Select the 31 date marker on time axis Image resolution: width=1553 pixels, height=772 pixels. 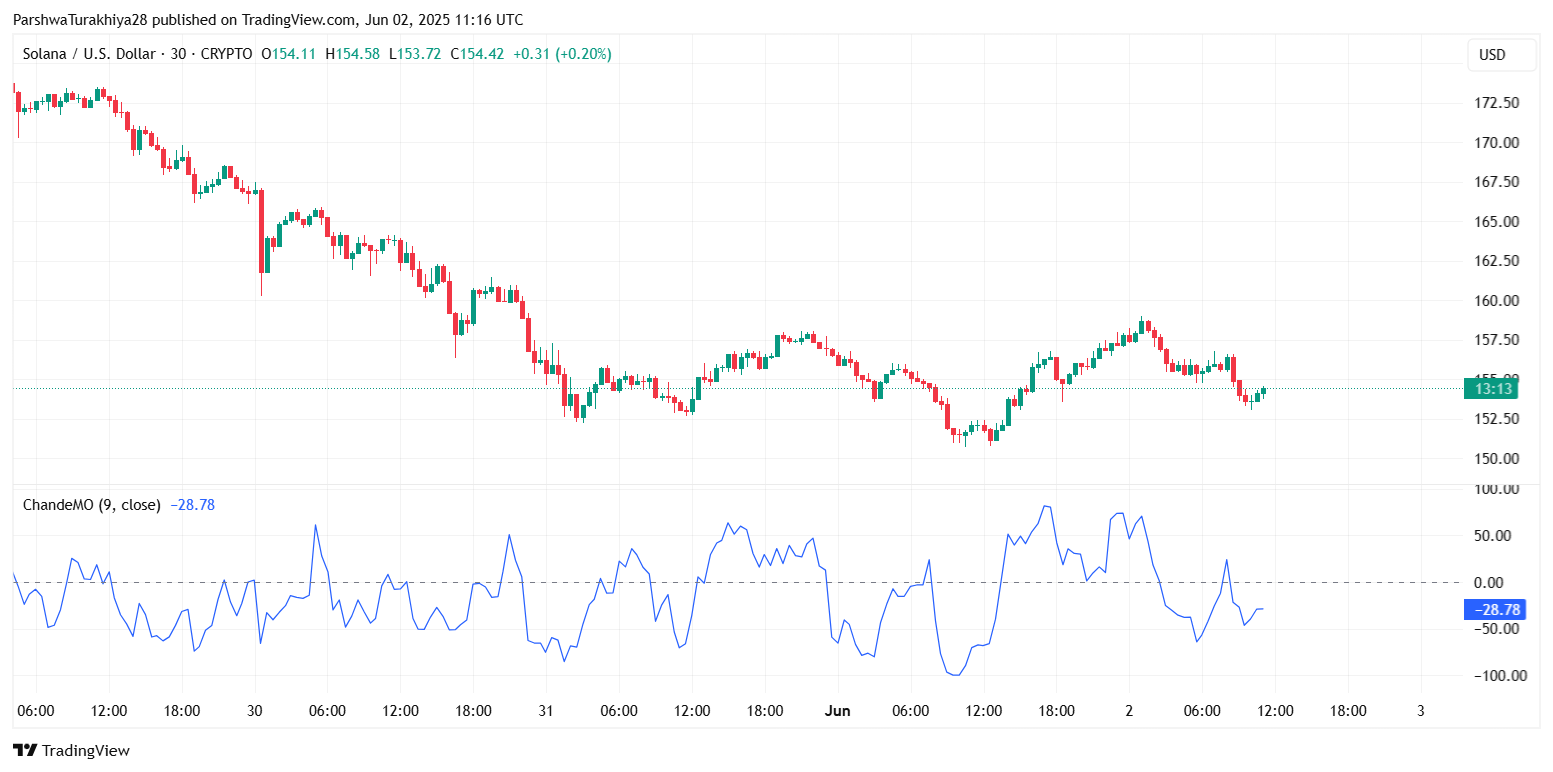point(546,711)
